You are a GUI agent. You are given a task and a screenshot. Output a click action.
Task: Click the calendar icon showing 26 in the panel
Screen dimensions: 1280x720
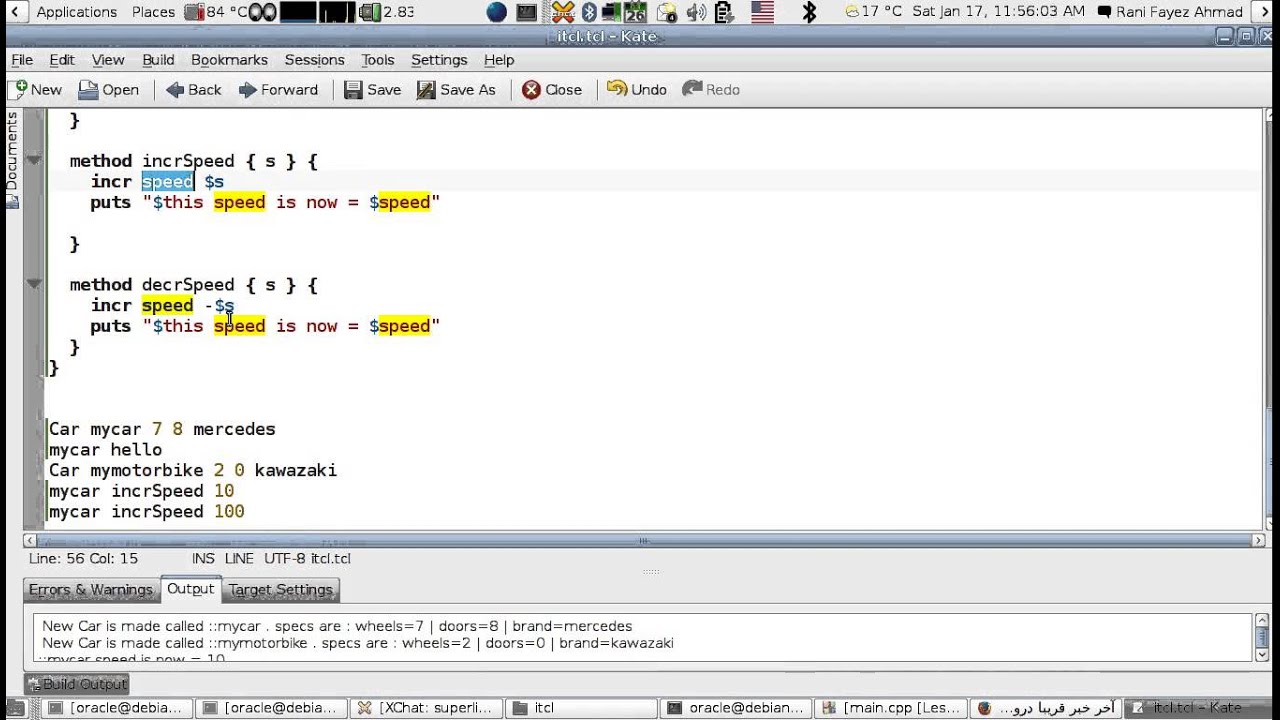[x=635, y=12]
